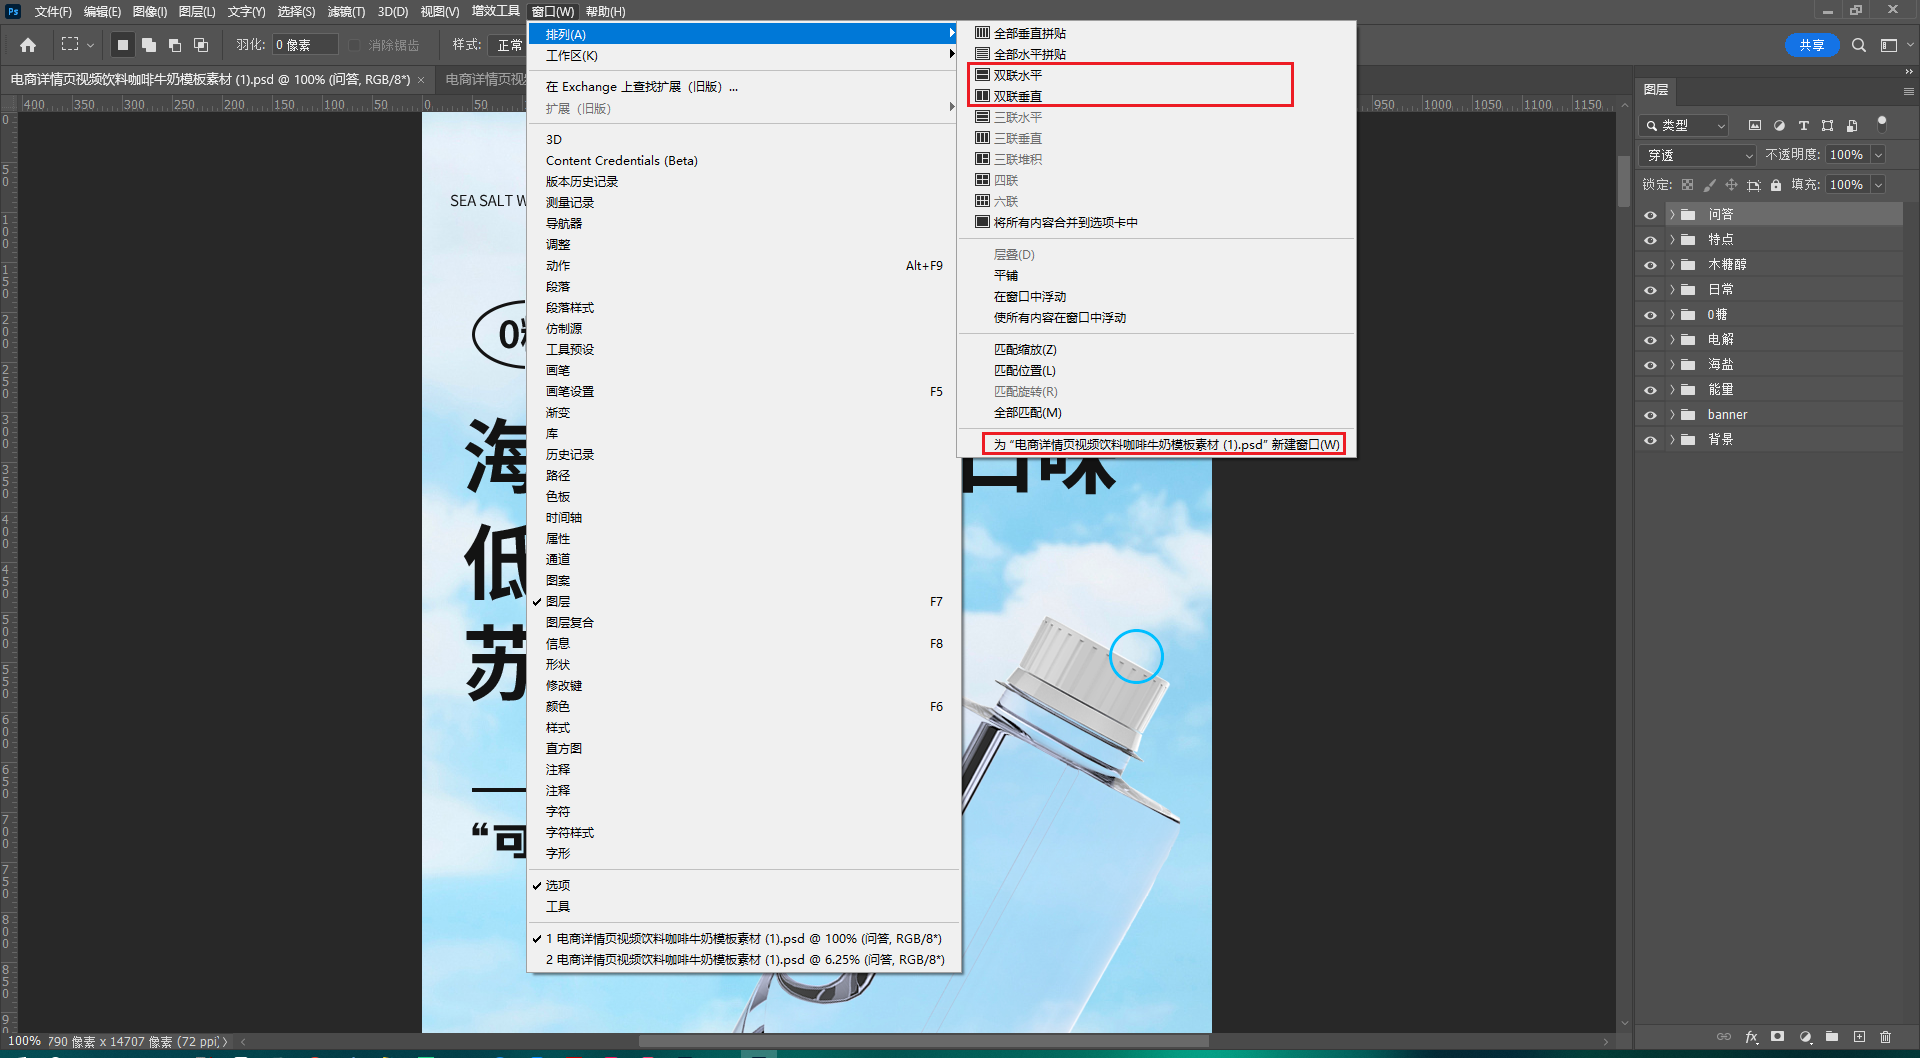Screen dimensions: 1920x1058
Task: Expand the 问答 layer group
Action: 1672,215
